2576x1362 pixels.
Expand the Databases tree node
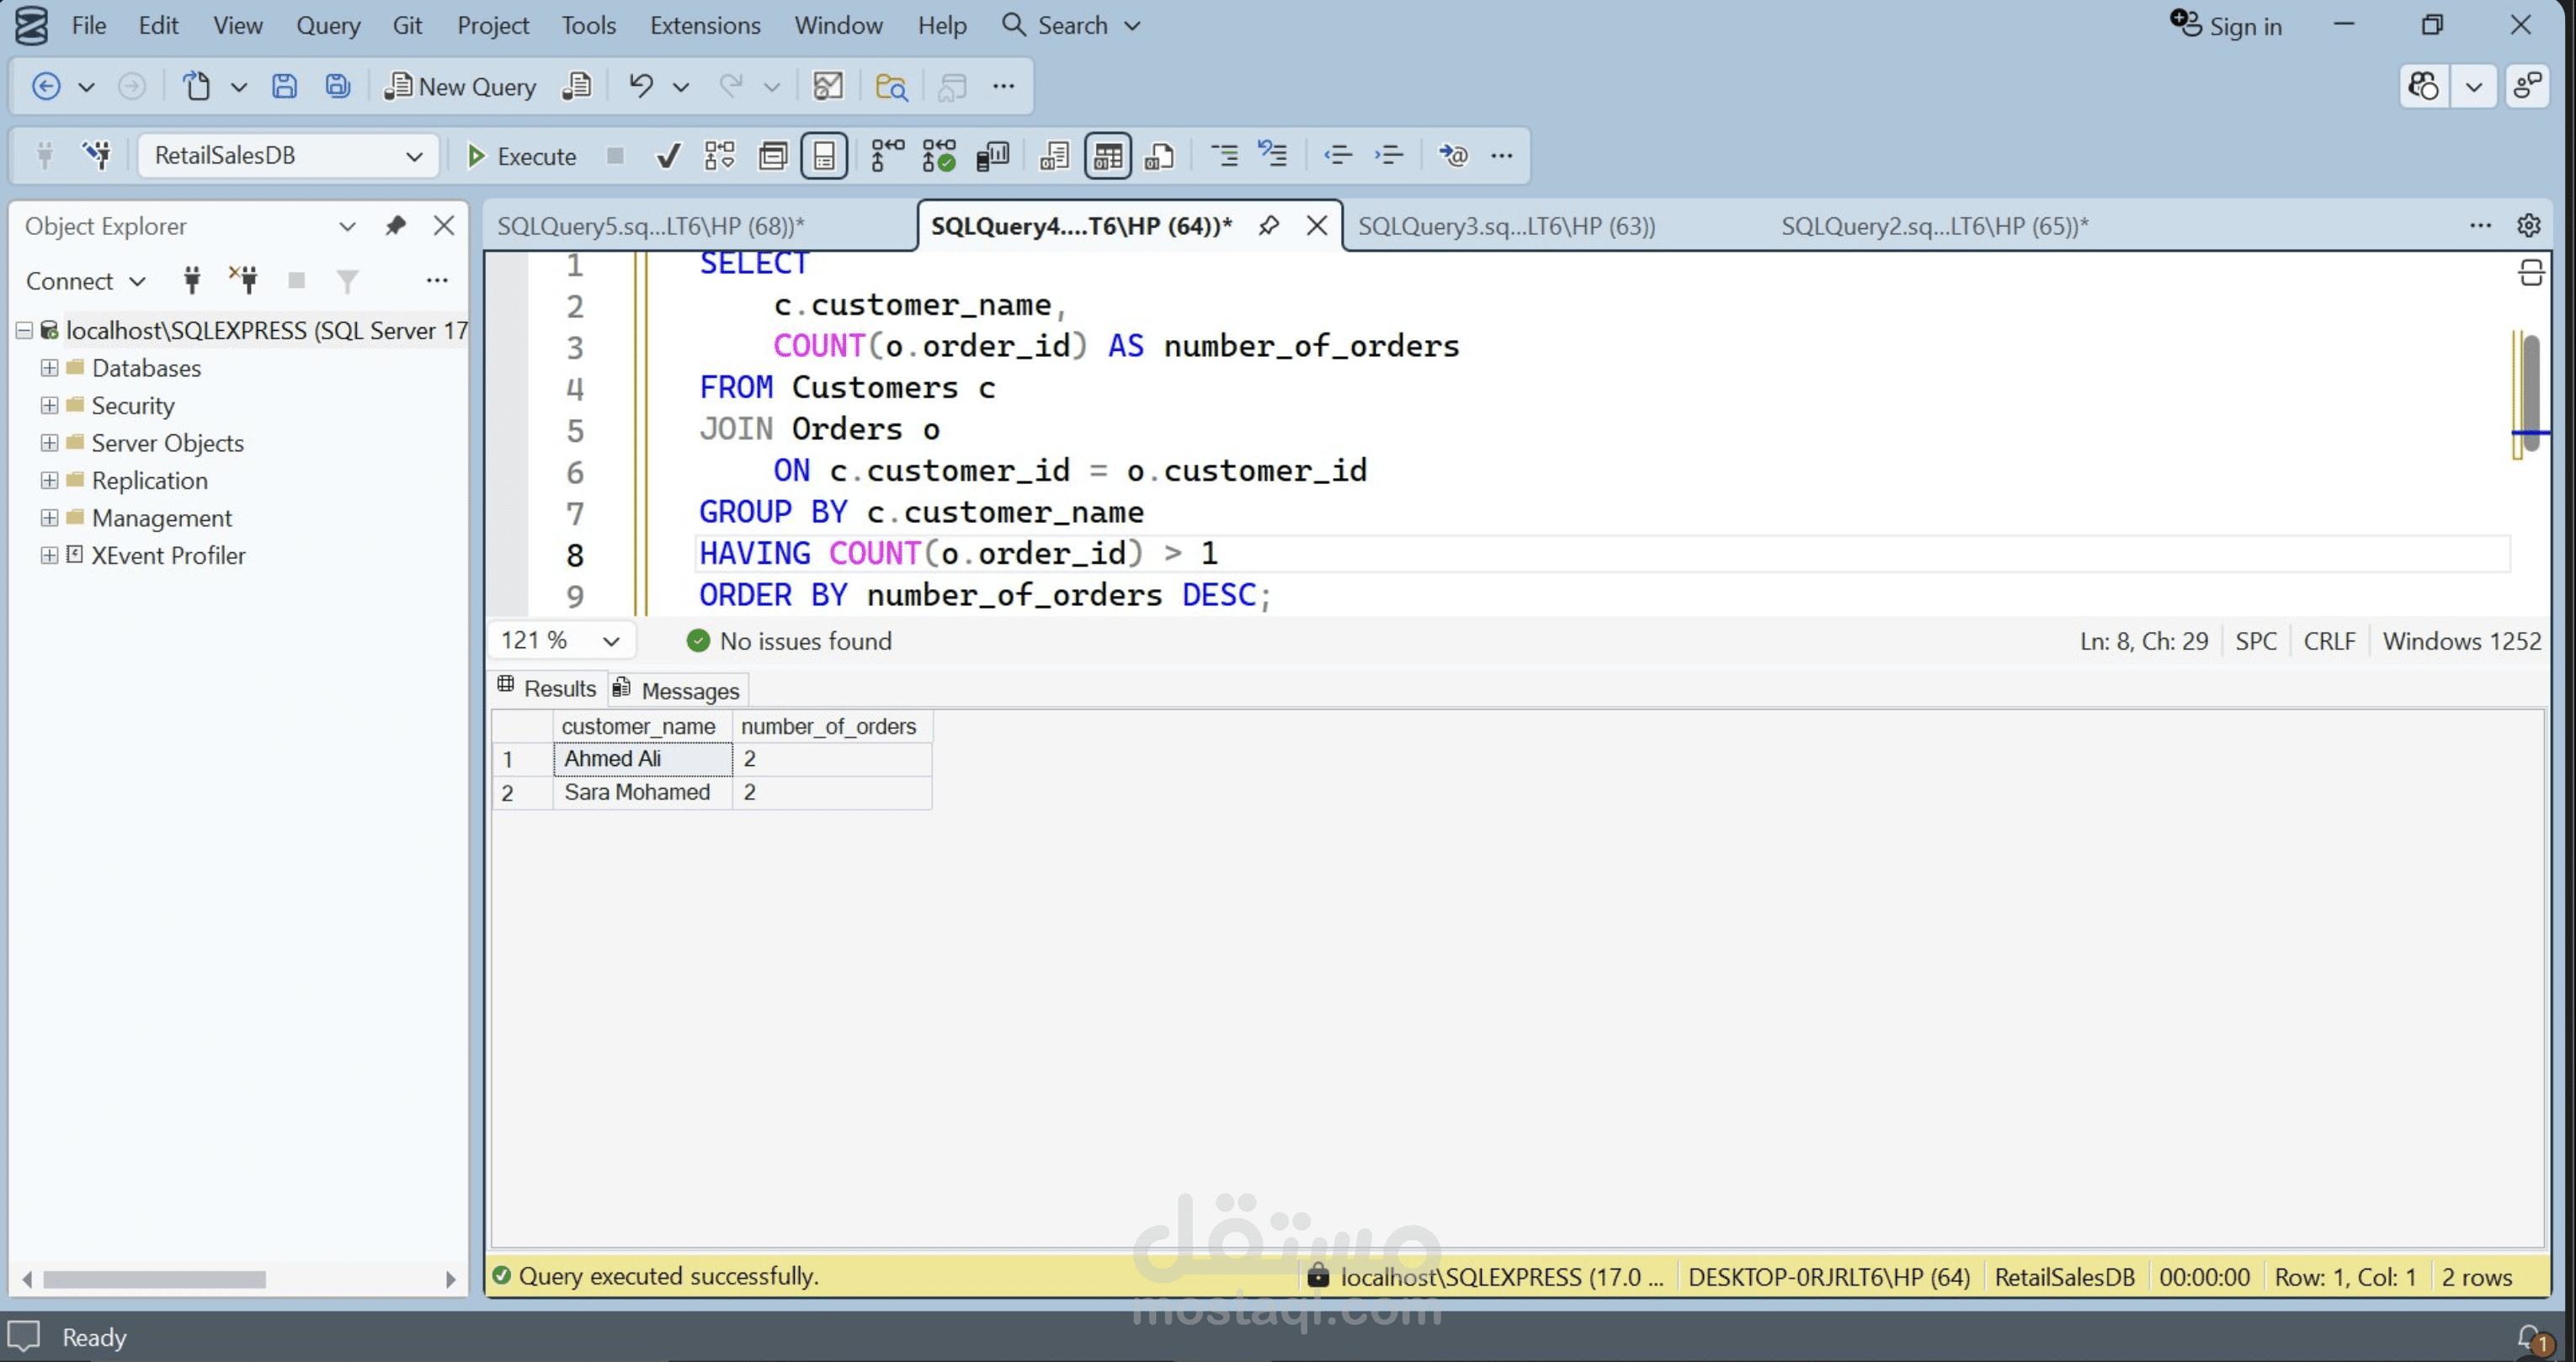click(x=49, y=368)
